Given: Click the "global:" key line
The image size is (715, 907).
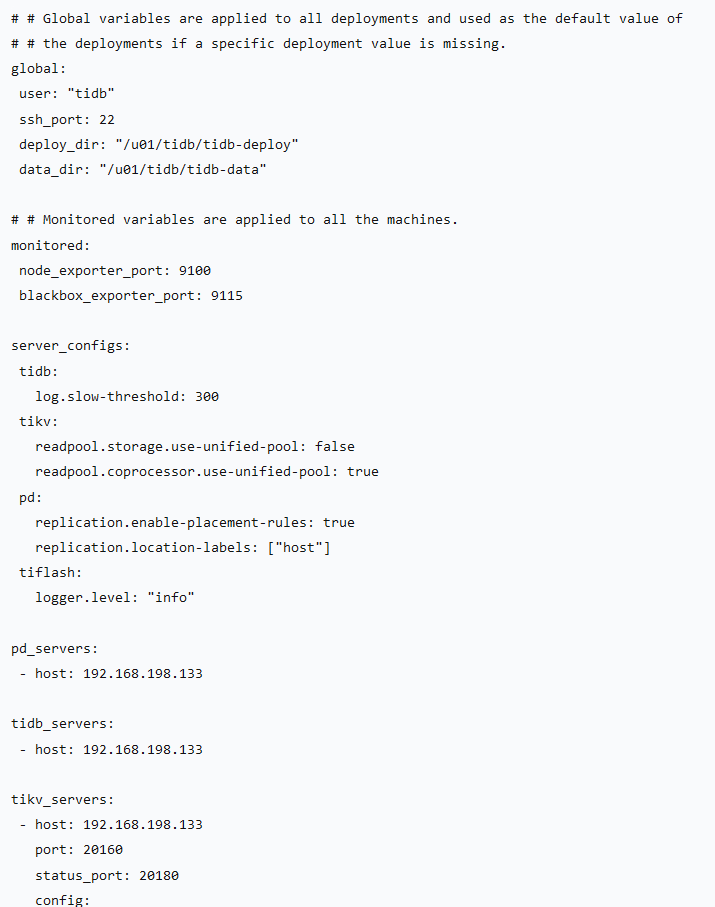Looking at the screenshot, I should click(x=38, y=68).
